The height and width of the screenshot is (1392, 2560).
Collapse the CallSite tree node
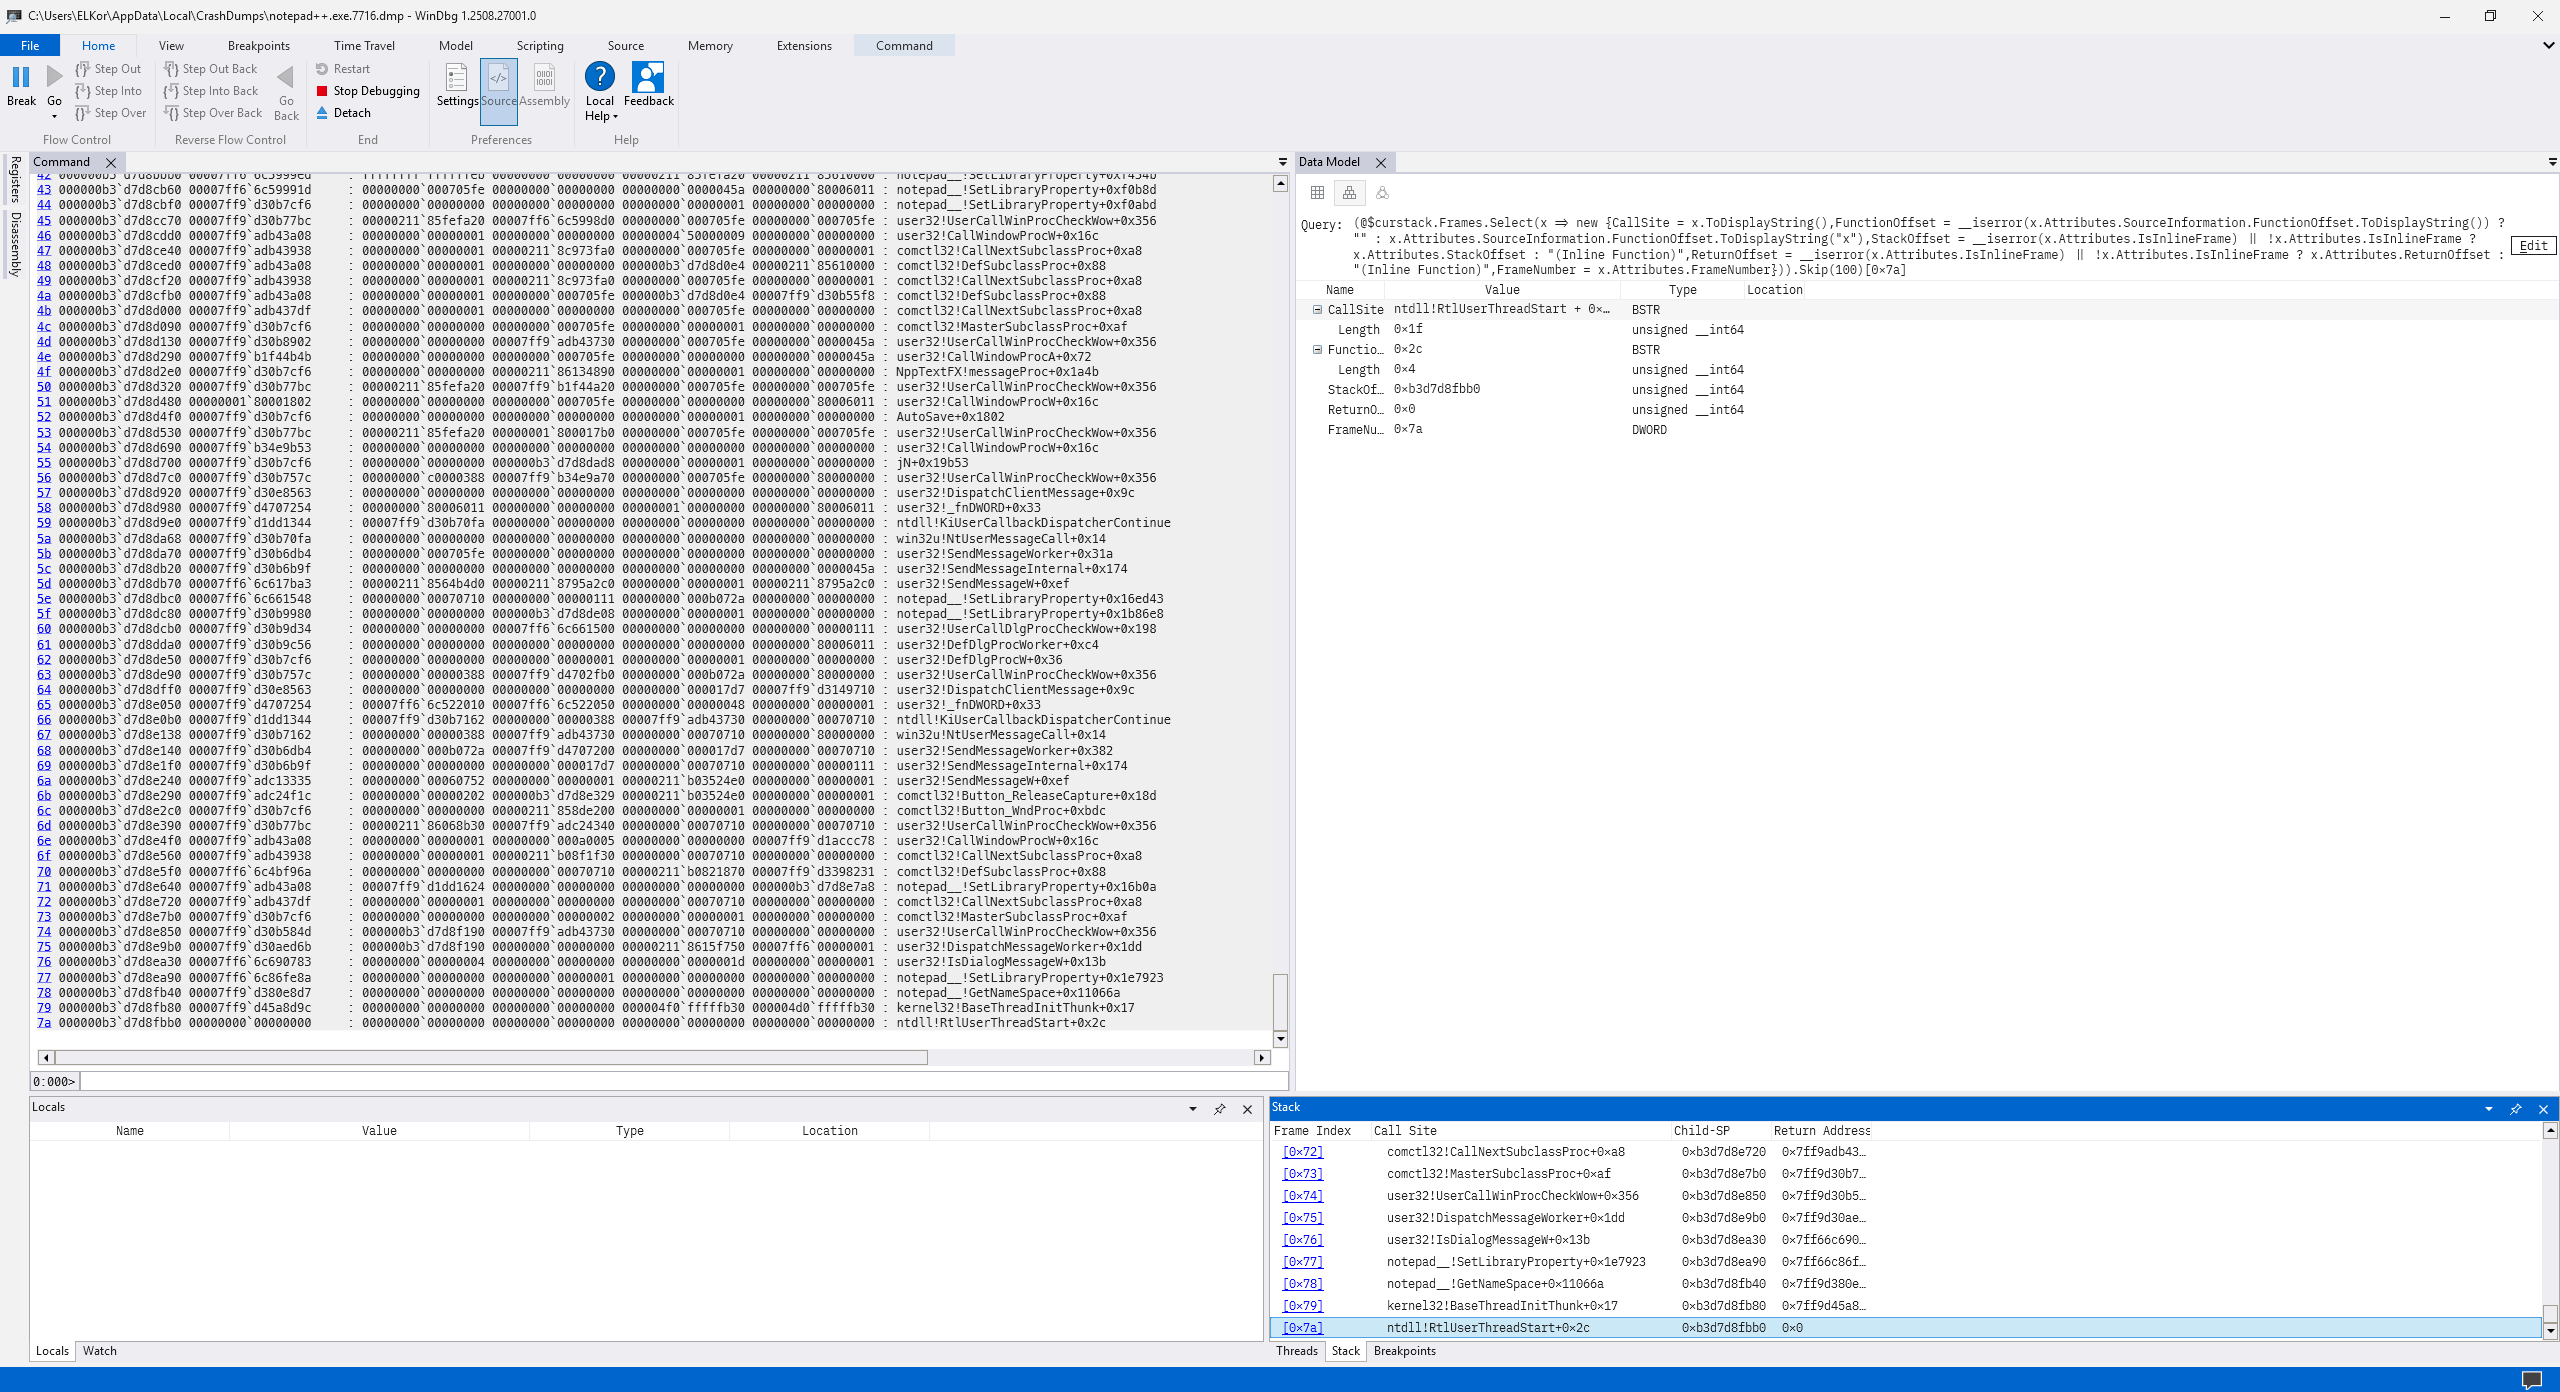point(1317,310)
